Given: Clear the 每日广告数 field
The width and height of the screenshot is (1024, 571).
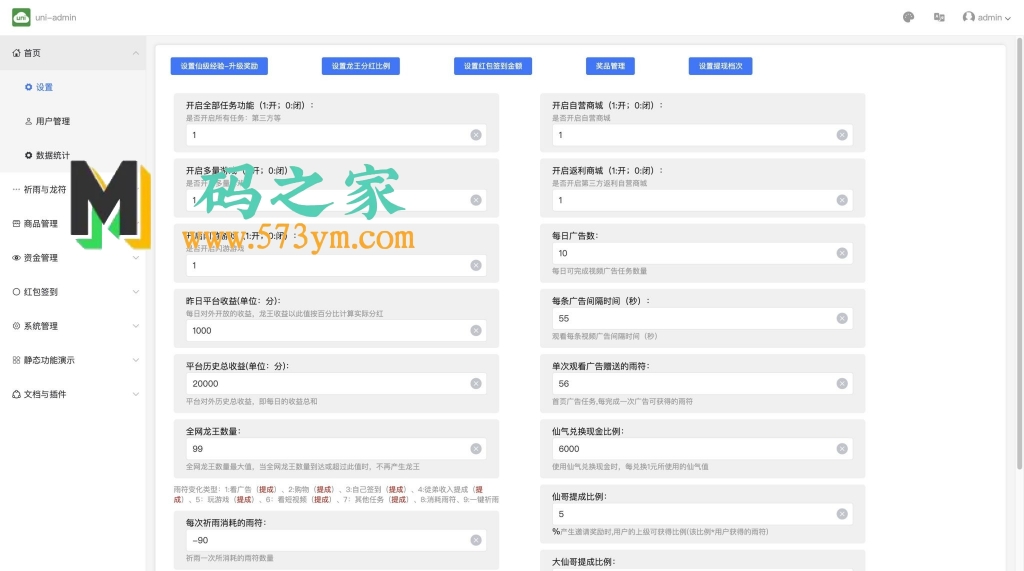Looking at the screenshot, I should coord(842,253).
